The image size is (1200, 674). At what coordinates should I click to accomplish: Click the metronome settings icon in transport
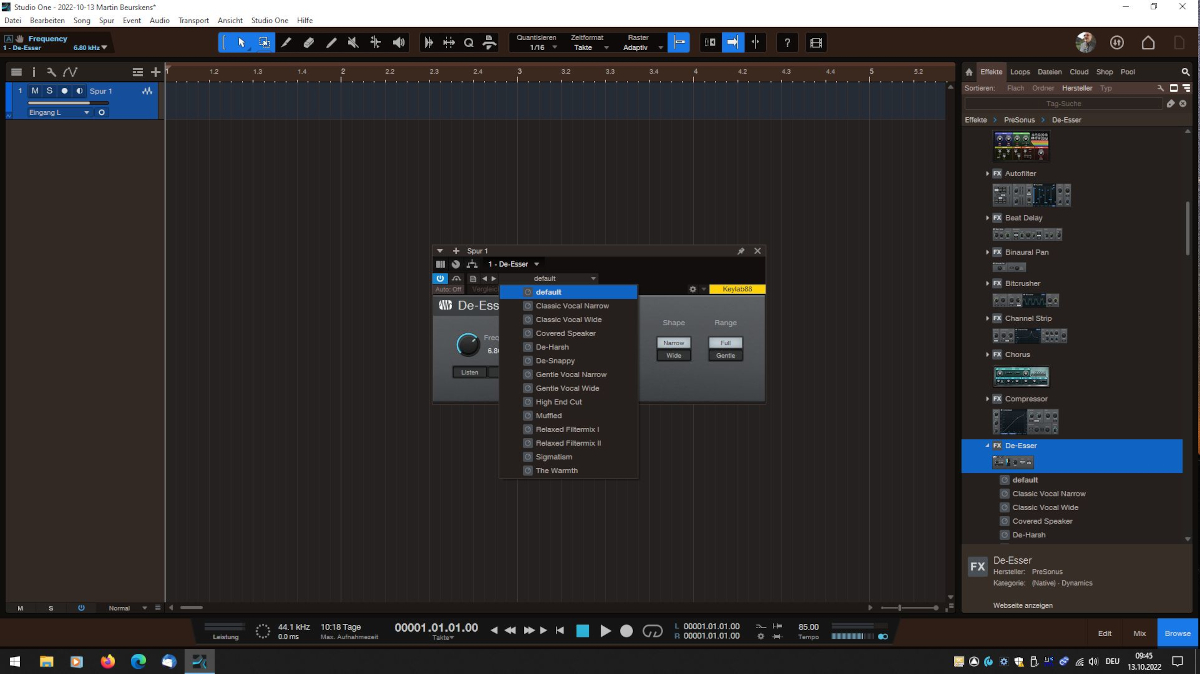pyautogui.click(x=761, y=636)
